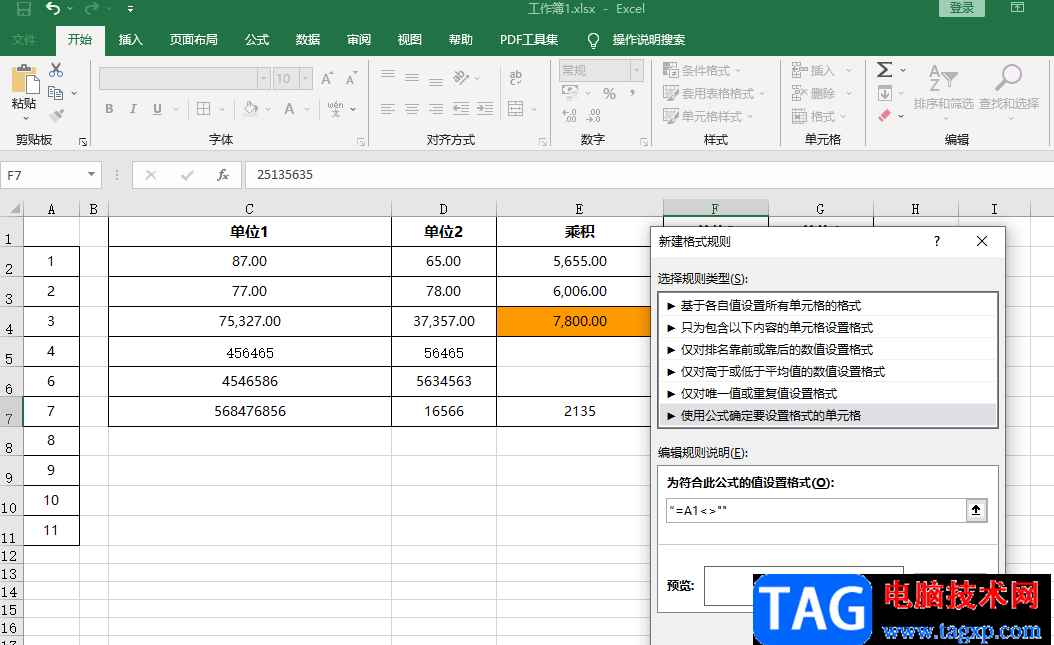1054x645 pixels.
Task: Click the Increase Indent icon
Action: tap(485, 109)
